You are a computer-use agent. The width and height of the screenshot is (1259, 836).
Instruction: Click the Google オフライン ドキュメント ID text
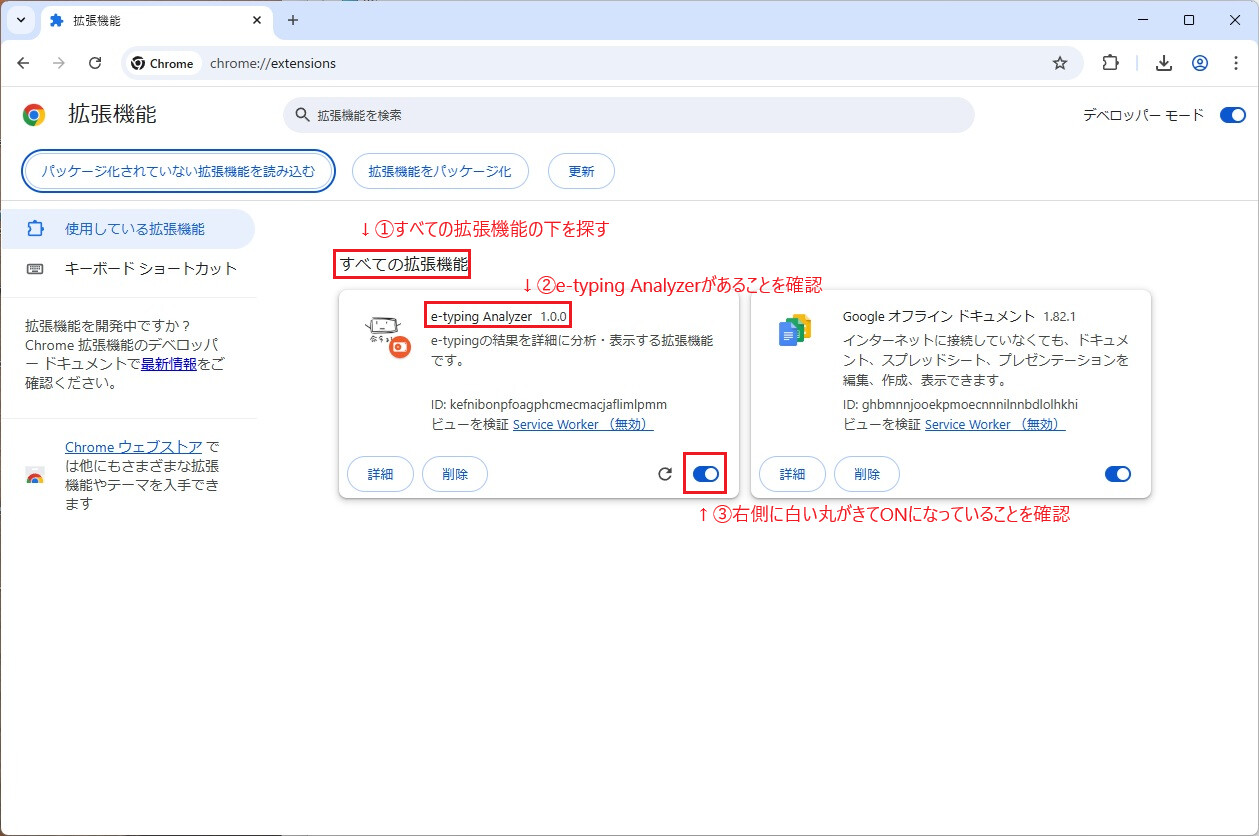tap(960, 405)
